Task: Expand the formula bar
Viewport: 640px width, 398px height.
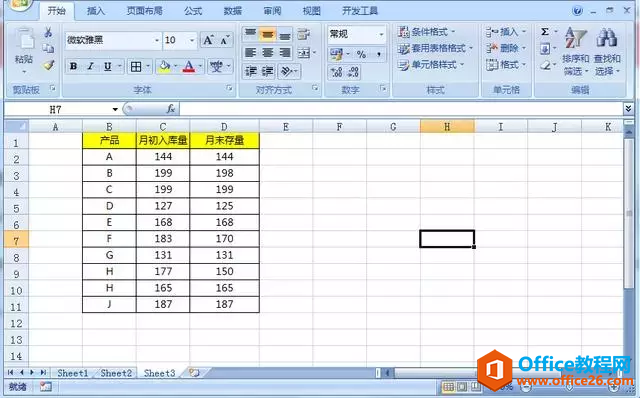Action: [x=629, y=109]
